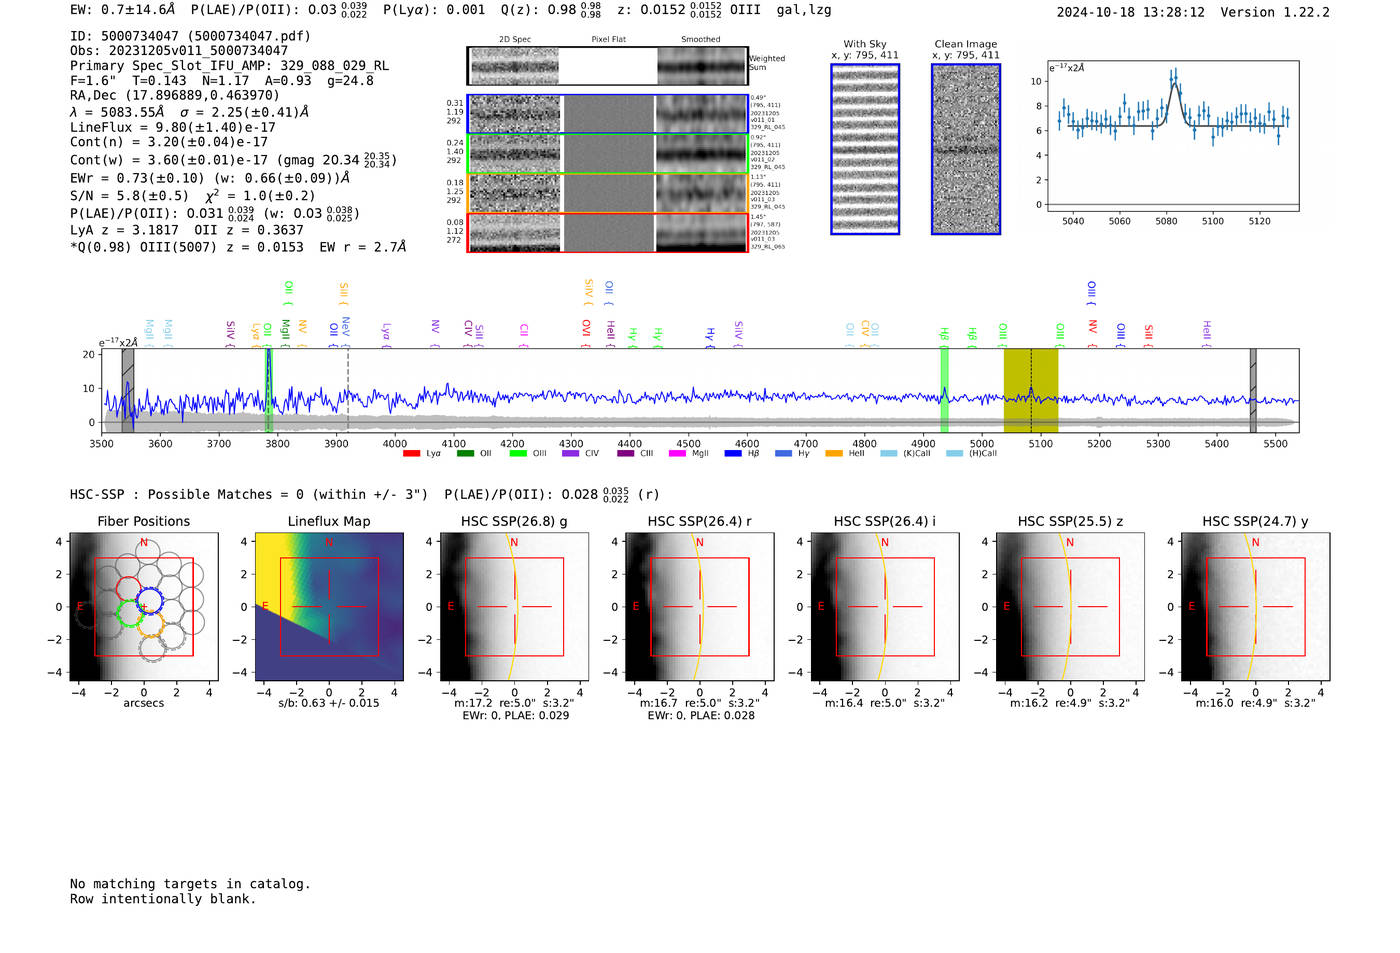Click the Pixel Flat column header
The width and height of the screenshot is (1400, 953).
tap(608, 40)
